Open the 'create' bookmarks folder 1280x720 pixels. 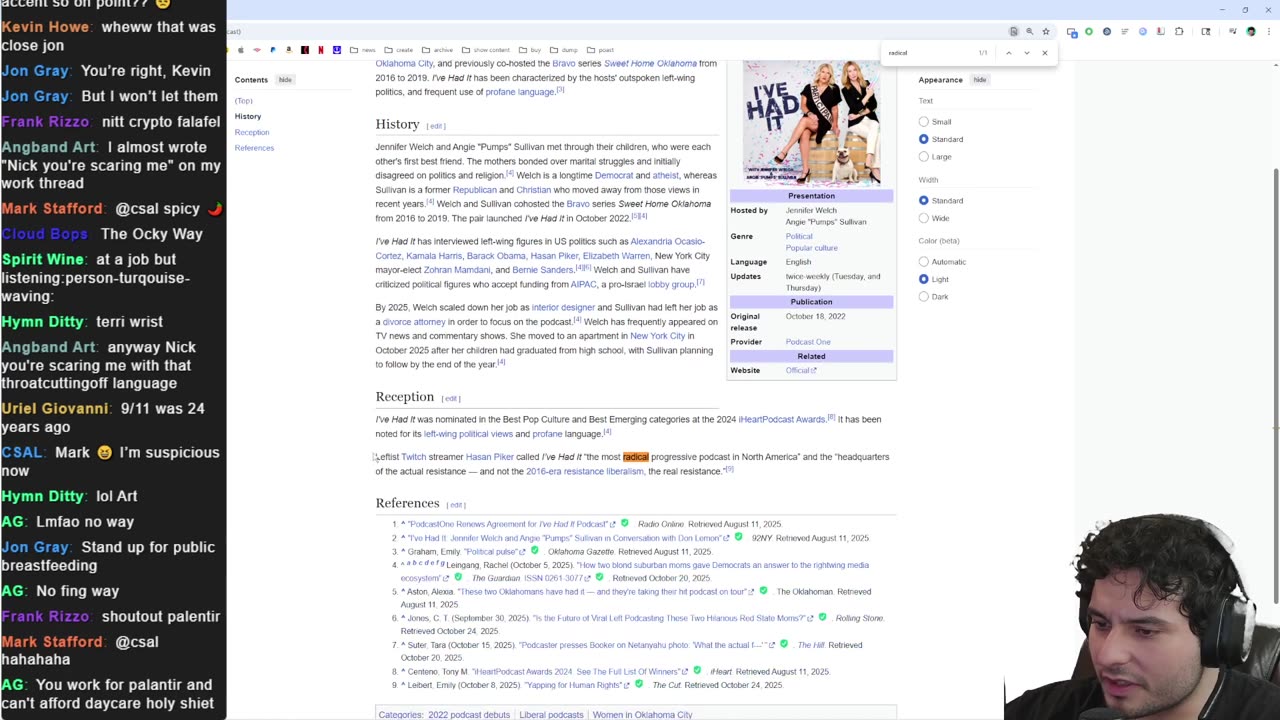pyautogui.click(x=398, y=50)
